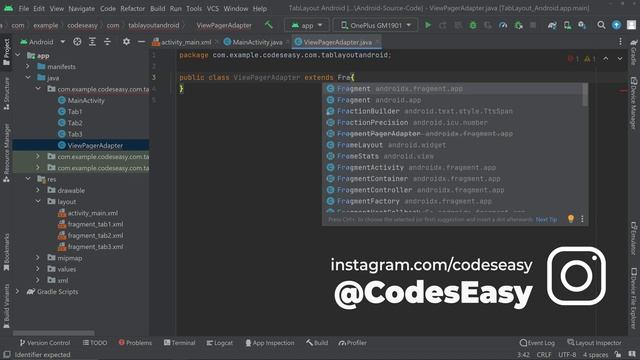640x360 pixels.
Task: Open Device Manager toolbar icon
Action: [x=567, y=25]
